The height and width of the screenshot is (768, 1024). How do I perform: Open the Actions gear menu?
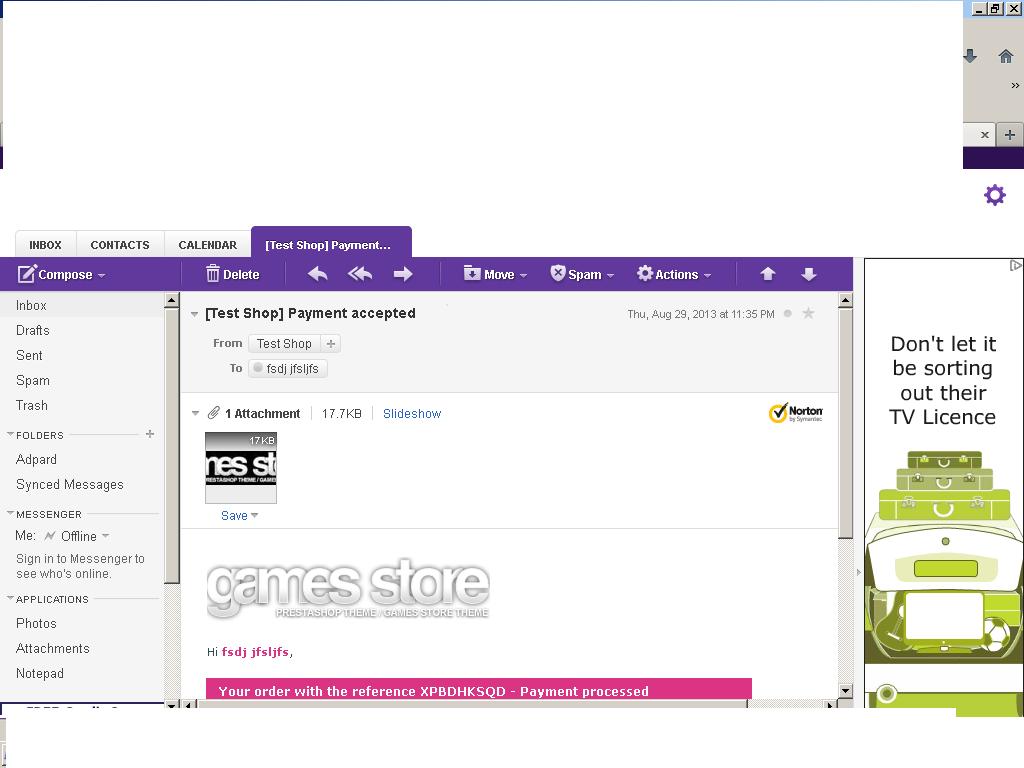[674, 274]
